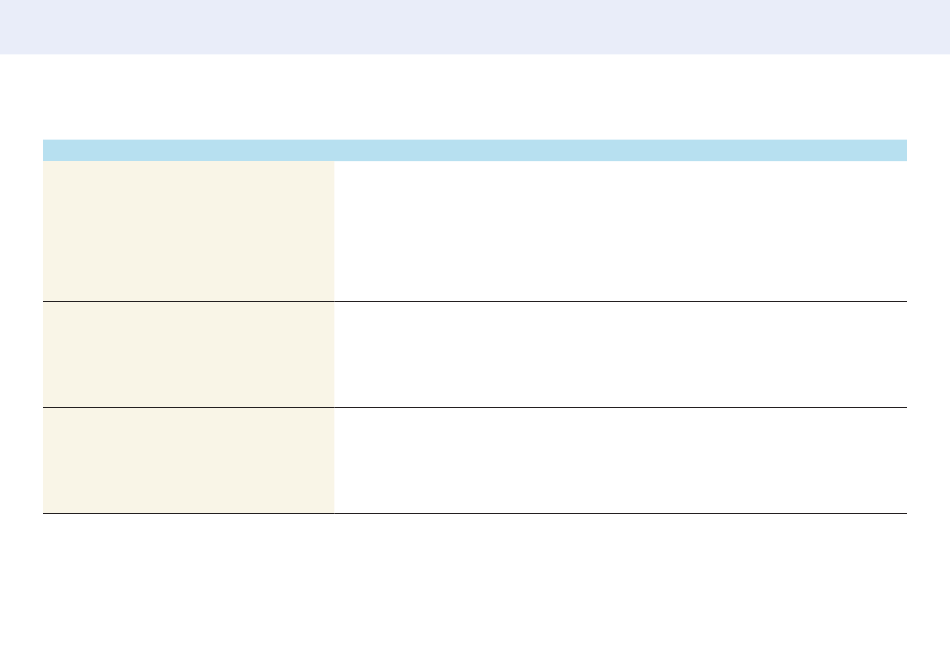
Task: Click the beige and white boundary in third row
Action: click(x=334, y=460)
